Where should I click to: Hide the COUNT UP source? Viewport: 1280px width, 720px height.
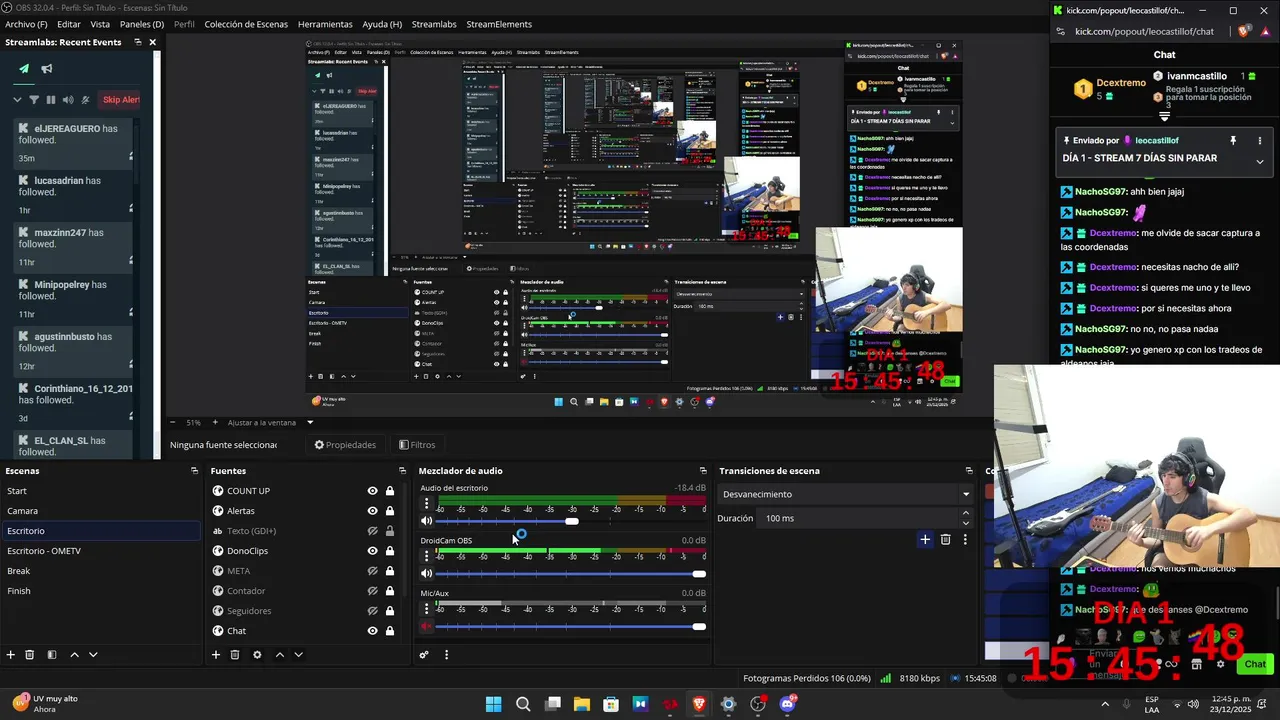pyautogui.click(x=372, y=491)
